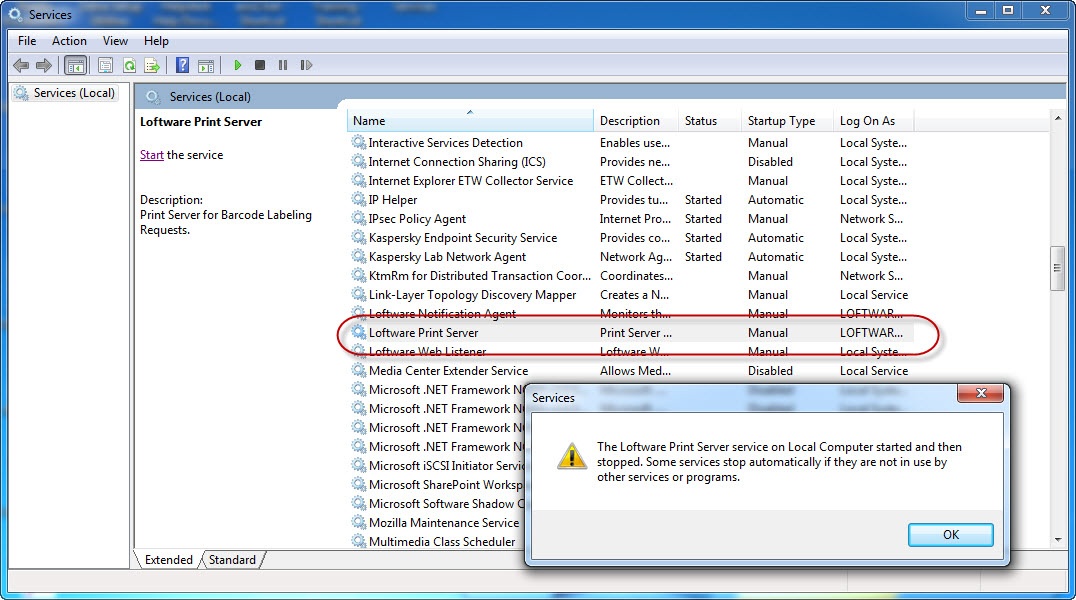Click the gear icon beside Mozilla Maintenance Service
1076x600 pixels.
point(359,522)
